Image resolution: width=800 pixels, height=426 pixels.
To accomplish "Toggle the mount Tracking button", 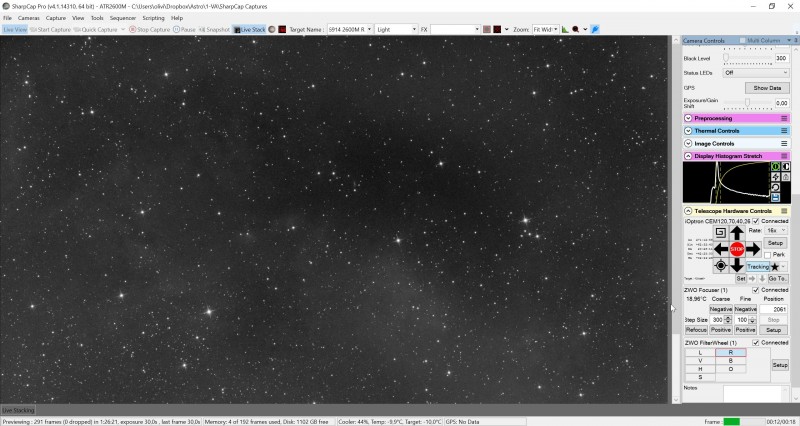I will [758, 267].
